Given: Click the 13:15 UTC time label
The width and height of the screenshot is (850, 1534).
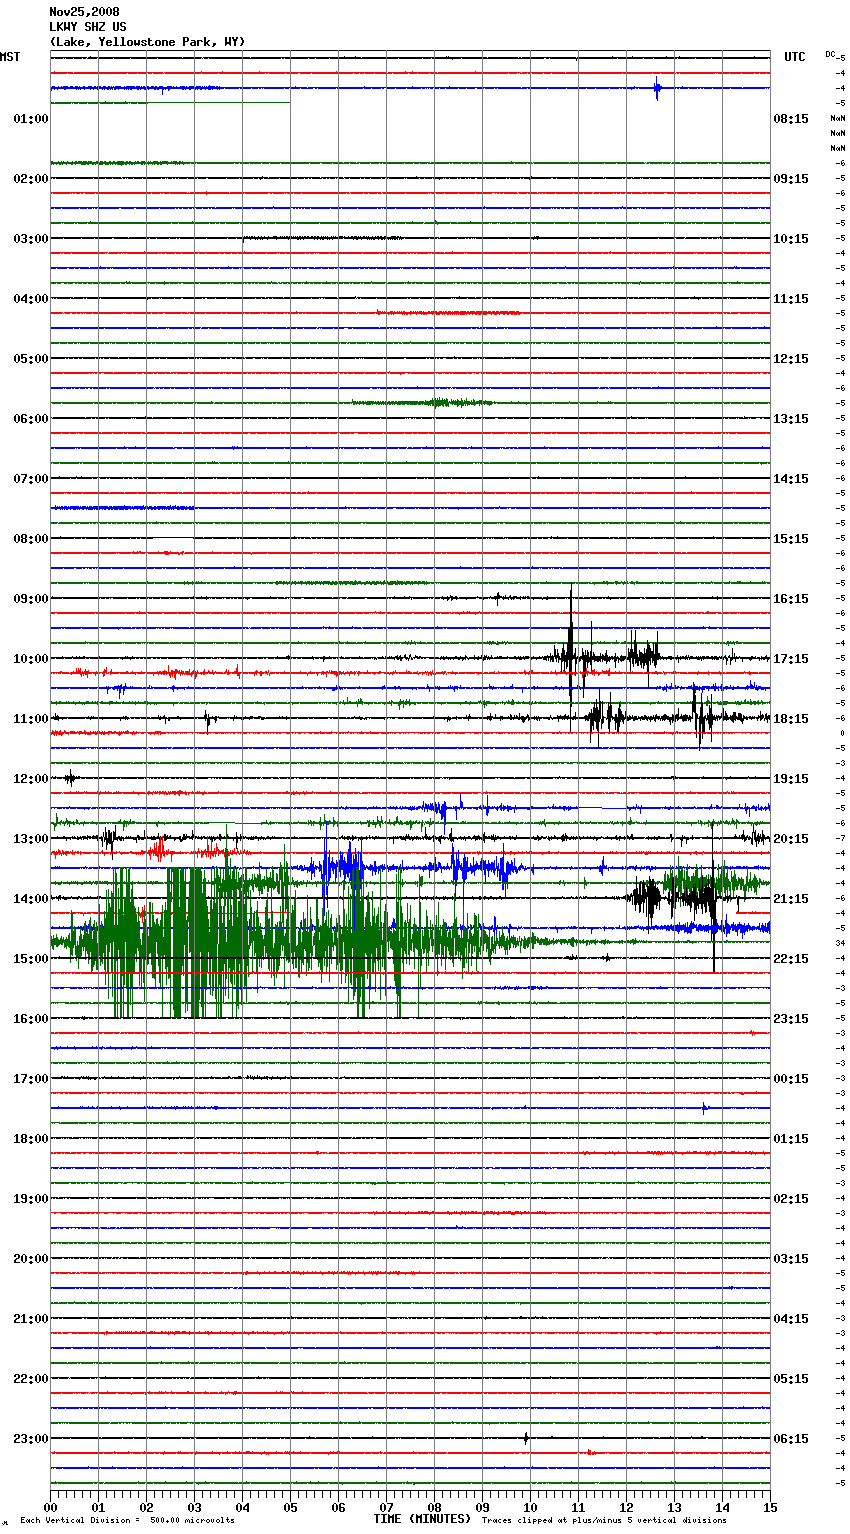Looking at the screenshot, I should tap(791, 419).
